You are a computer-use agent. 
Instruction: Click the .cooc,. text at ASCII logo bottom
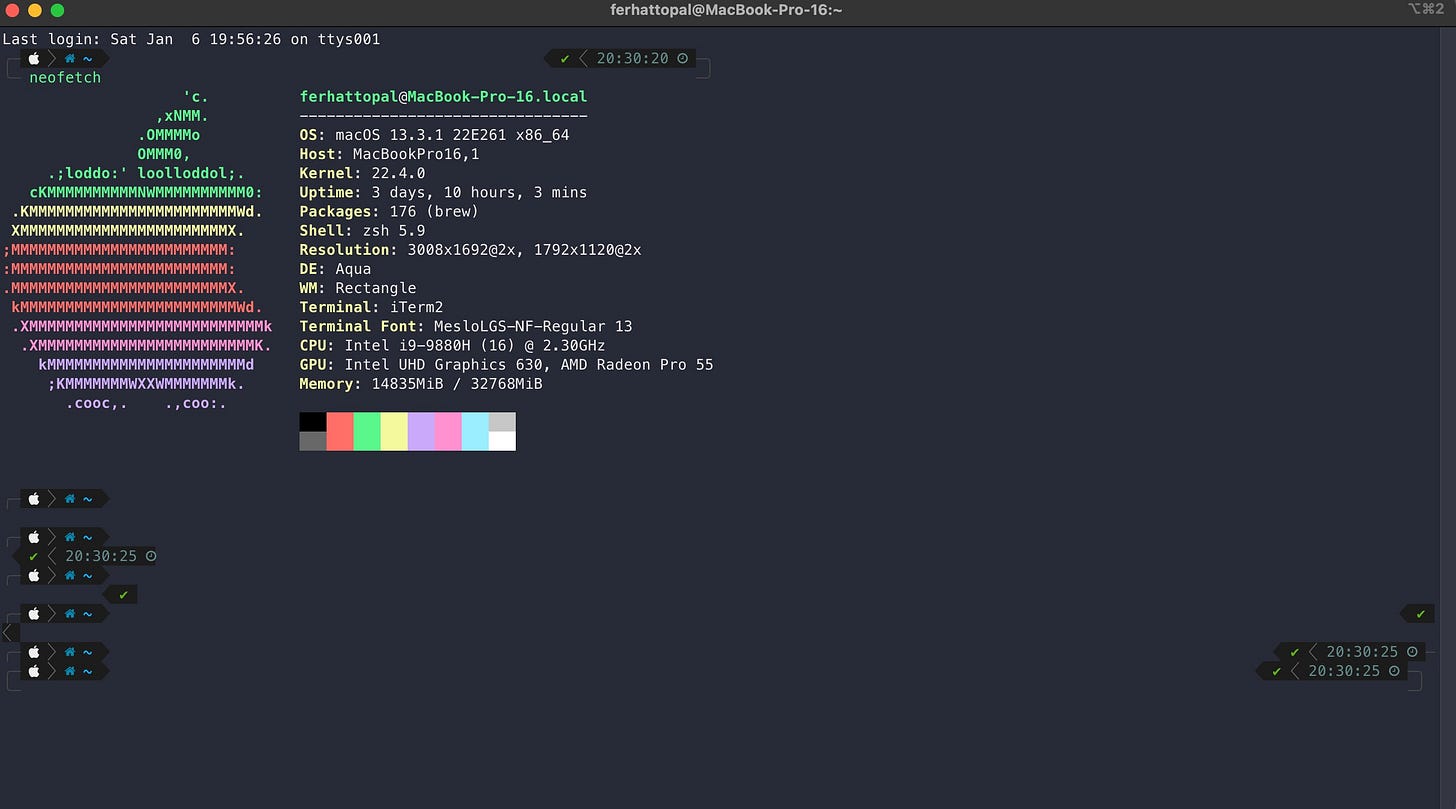pos(97,403)
